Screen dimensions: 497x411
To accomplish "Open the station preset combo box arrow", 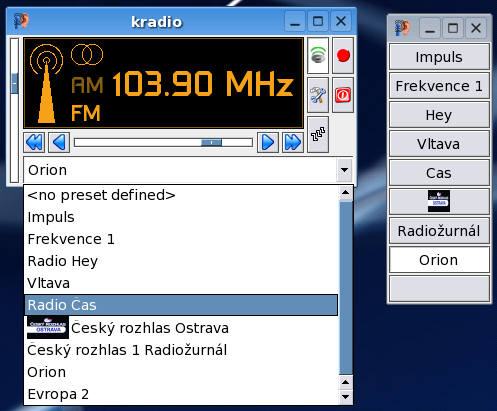I will (x=344, y=170).
